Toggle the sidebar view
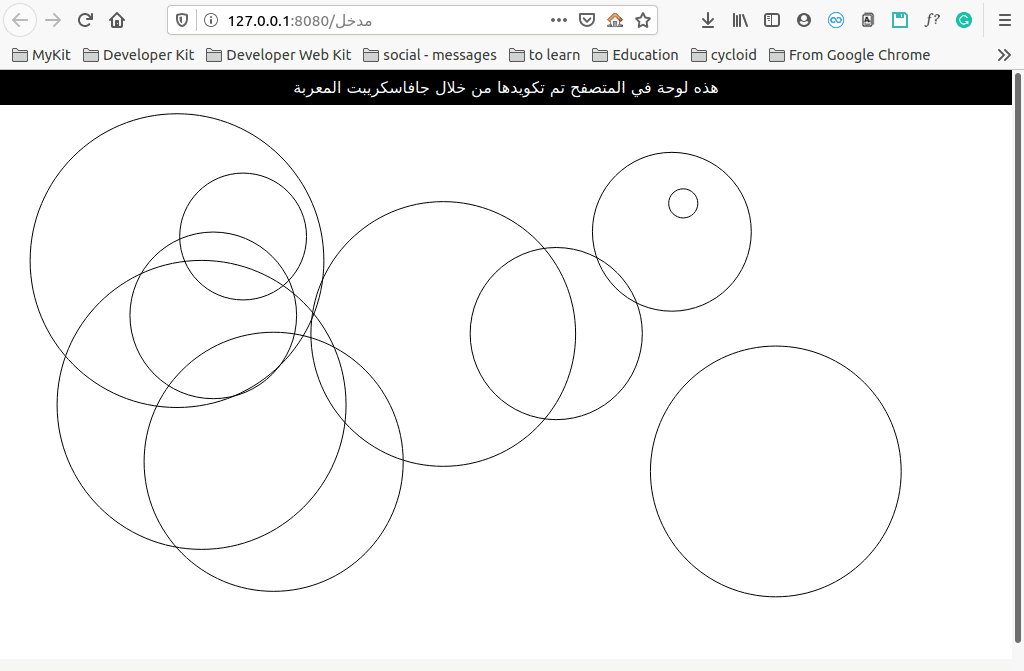The height and width of the screenshot is (671, 1024). click(772, 20)
